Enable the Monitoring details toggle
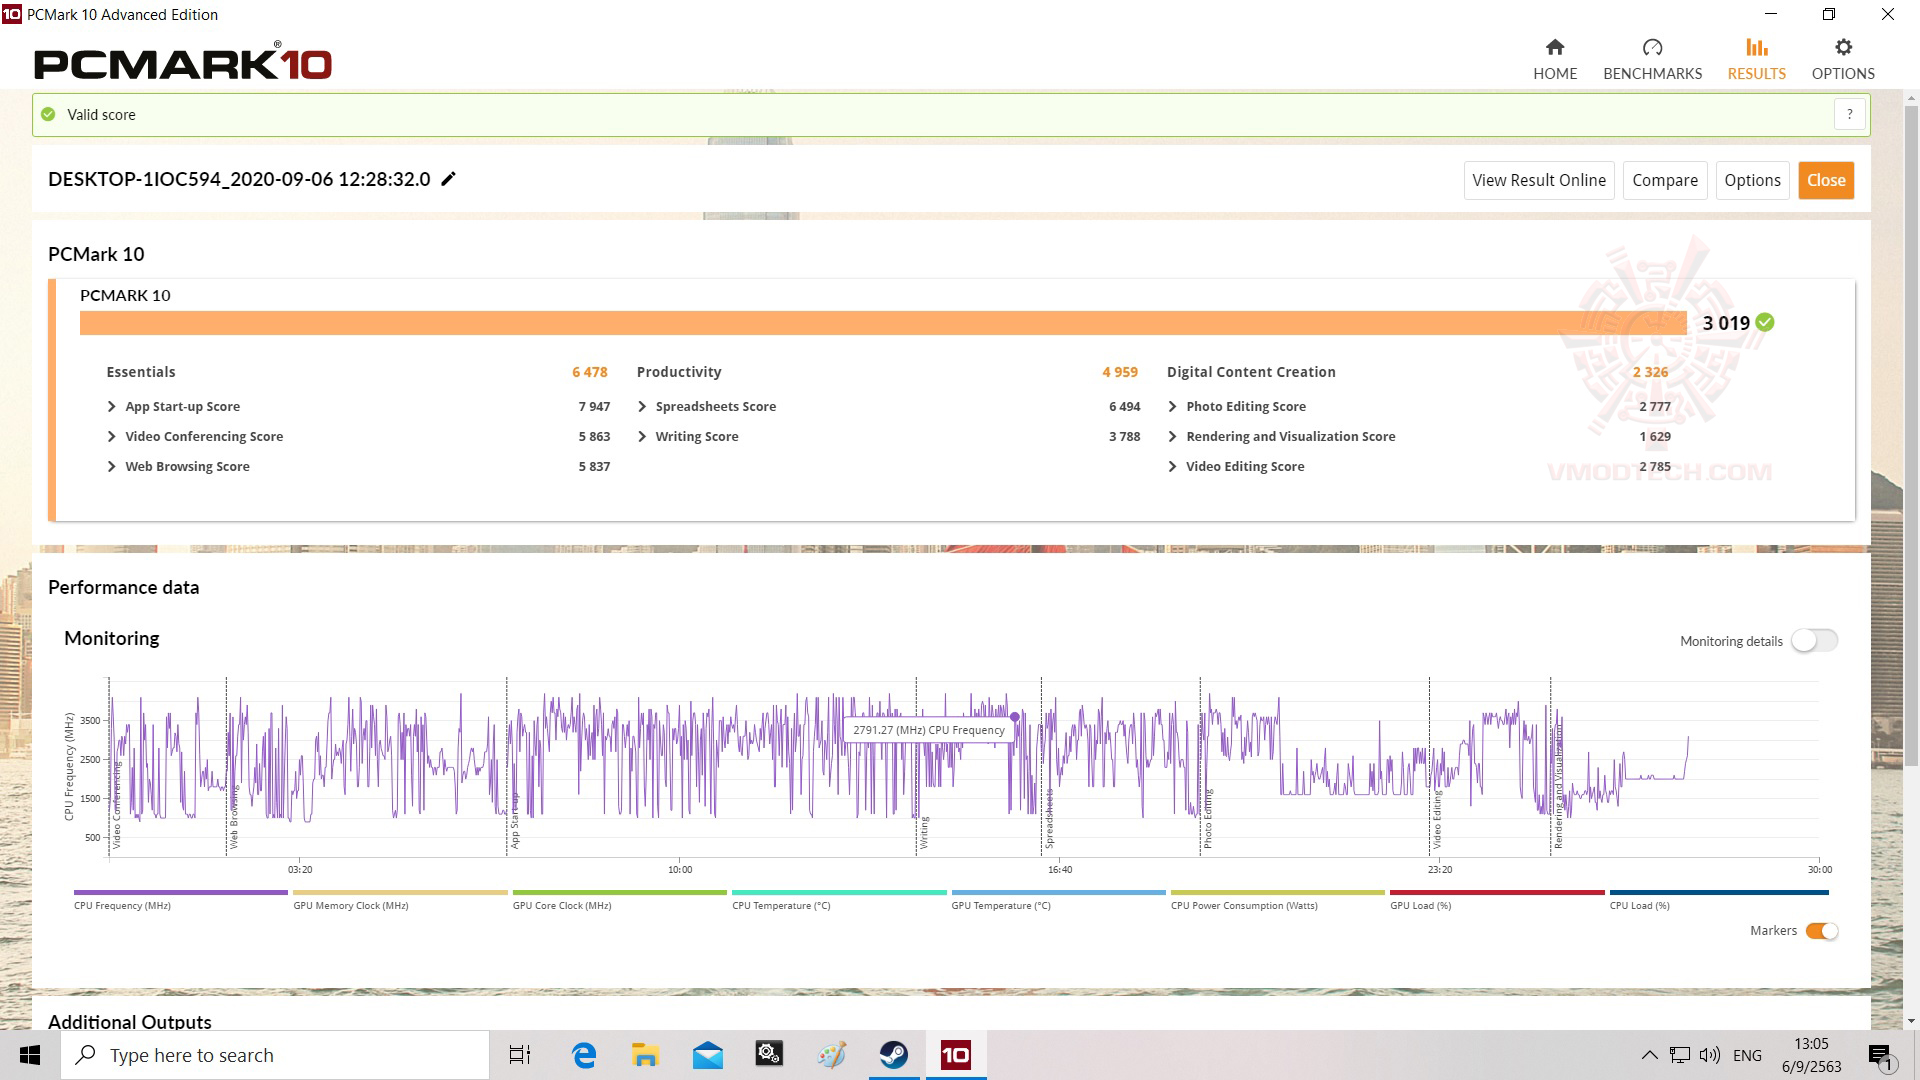This screenshot has height=1080, width=1920. point(1814,641)
